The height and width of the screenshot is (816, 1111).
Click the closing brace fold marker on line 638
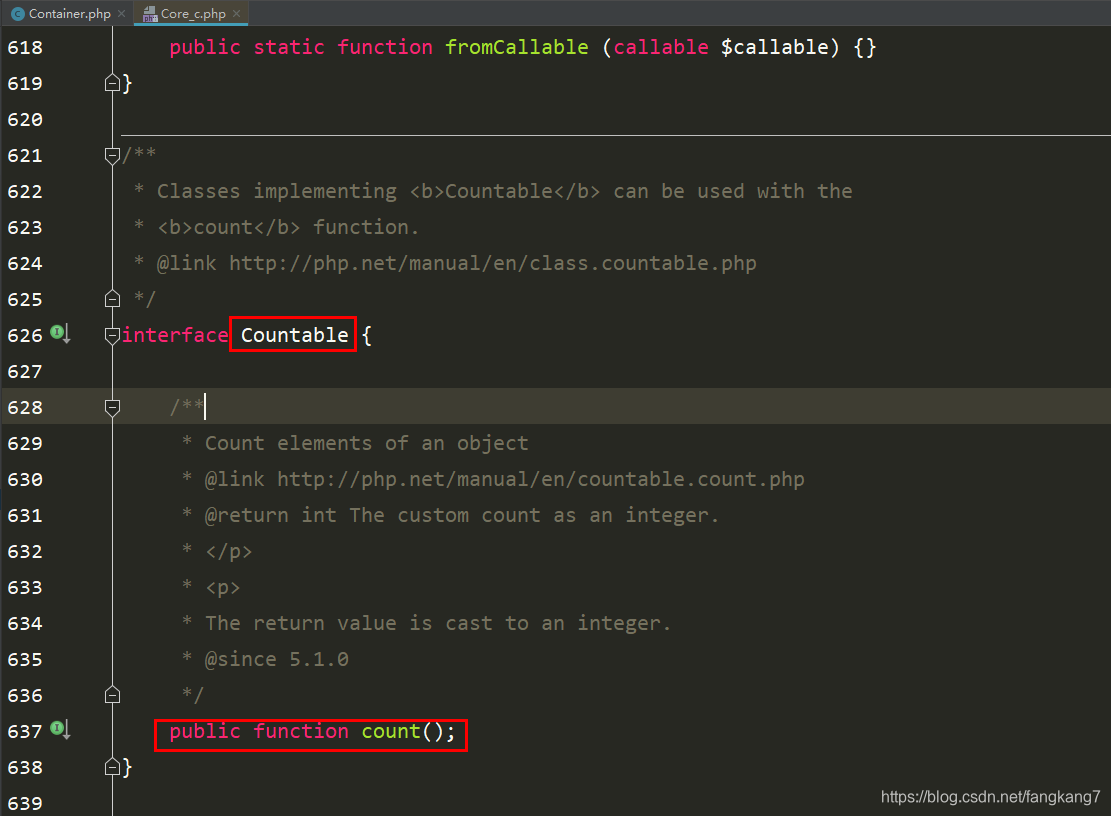pos(112,767)
